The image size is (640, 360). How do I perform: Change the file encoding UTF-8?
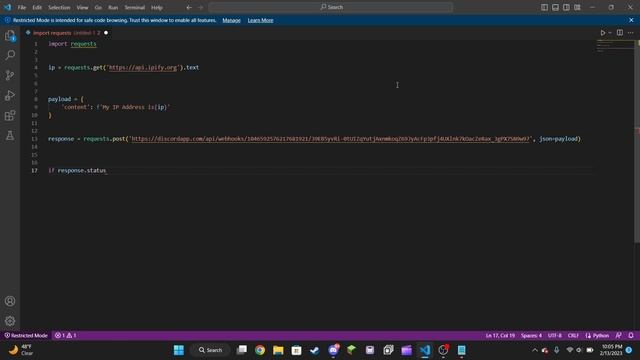(554, 336)
